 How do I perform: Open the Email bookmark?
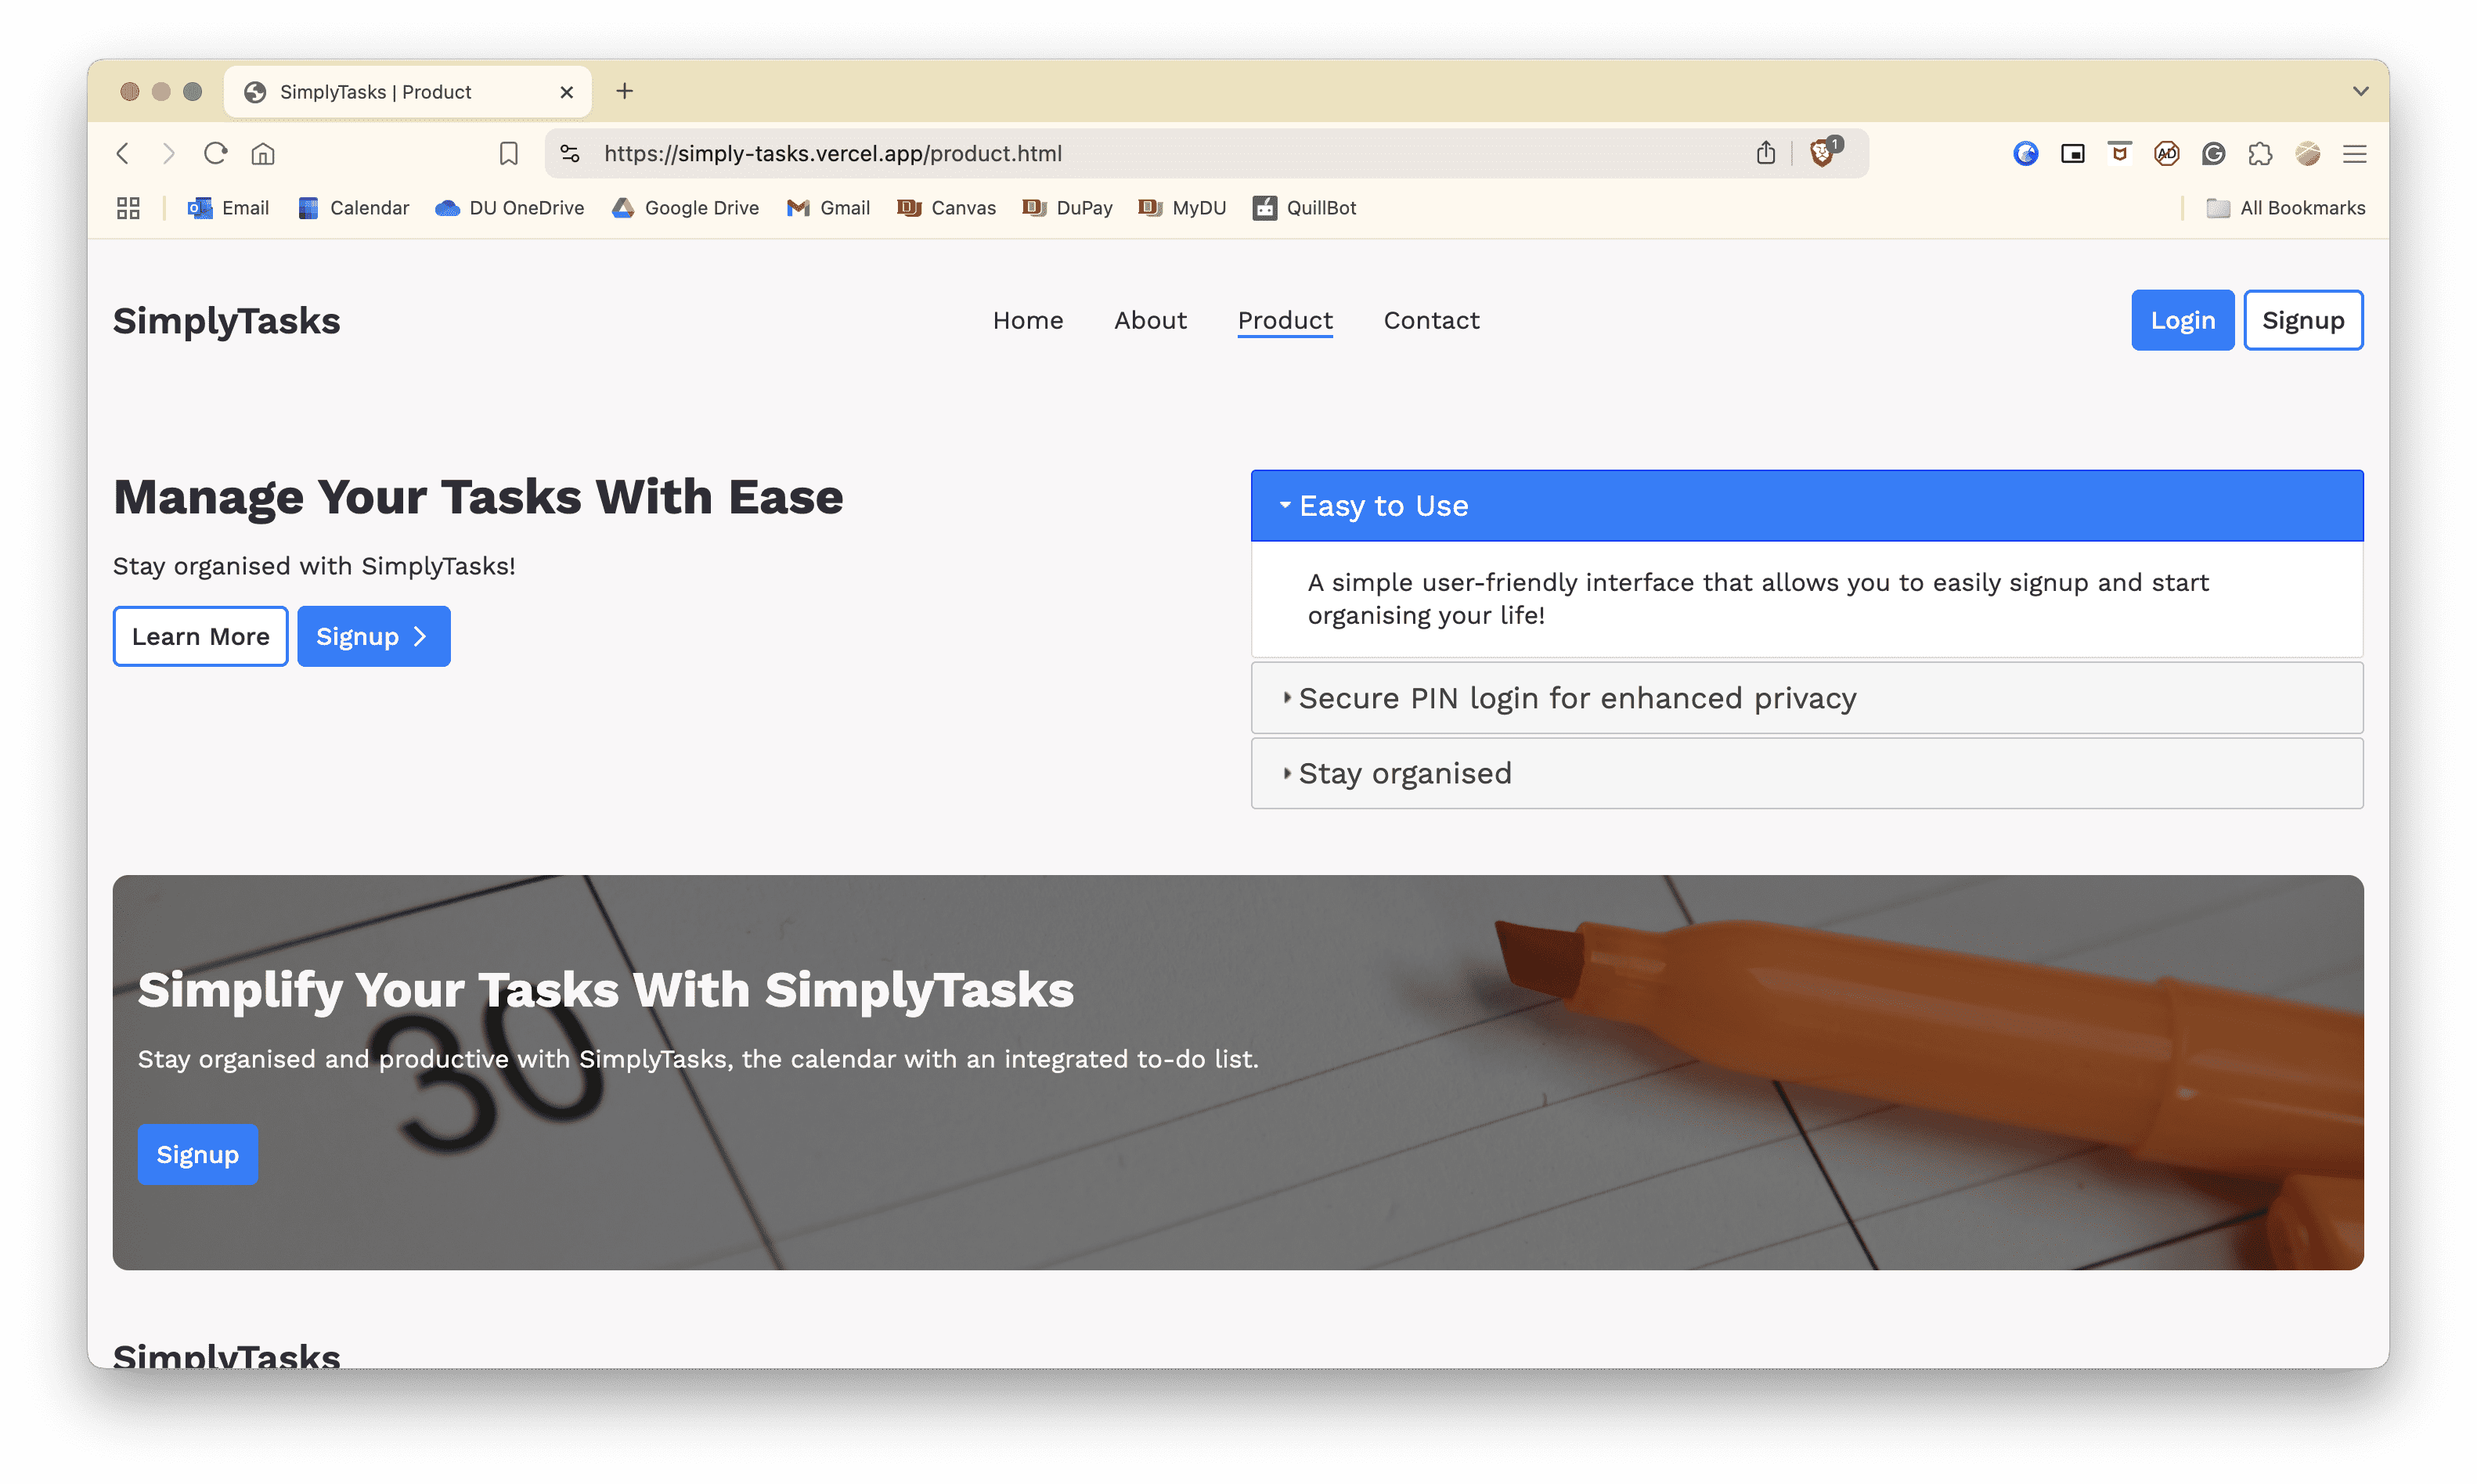click(x=228, y=208)
